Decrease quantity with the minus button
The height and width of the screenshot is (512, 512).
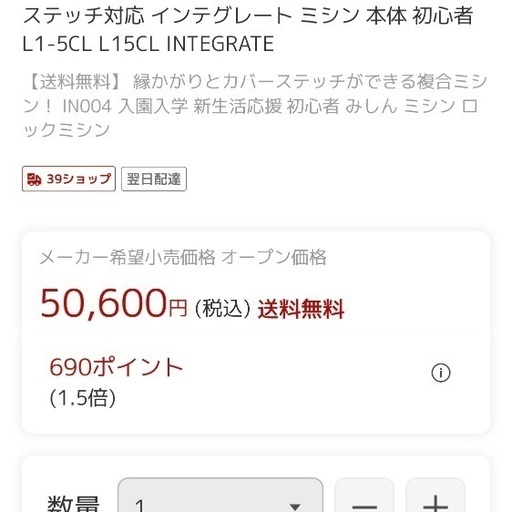[364, 495]
